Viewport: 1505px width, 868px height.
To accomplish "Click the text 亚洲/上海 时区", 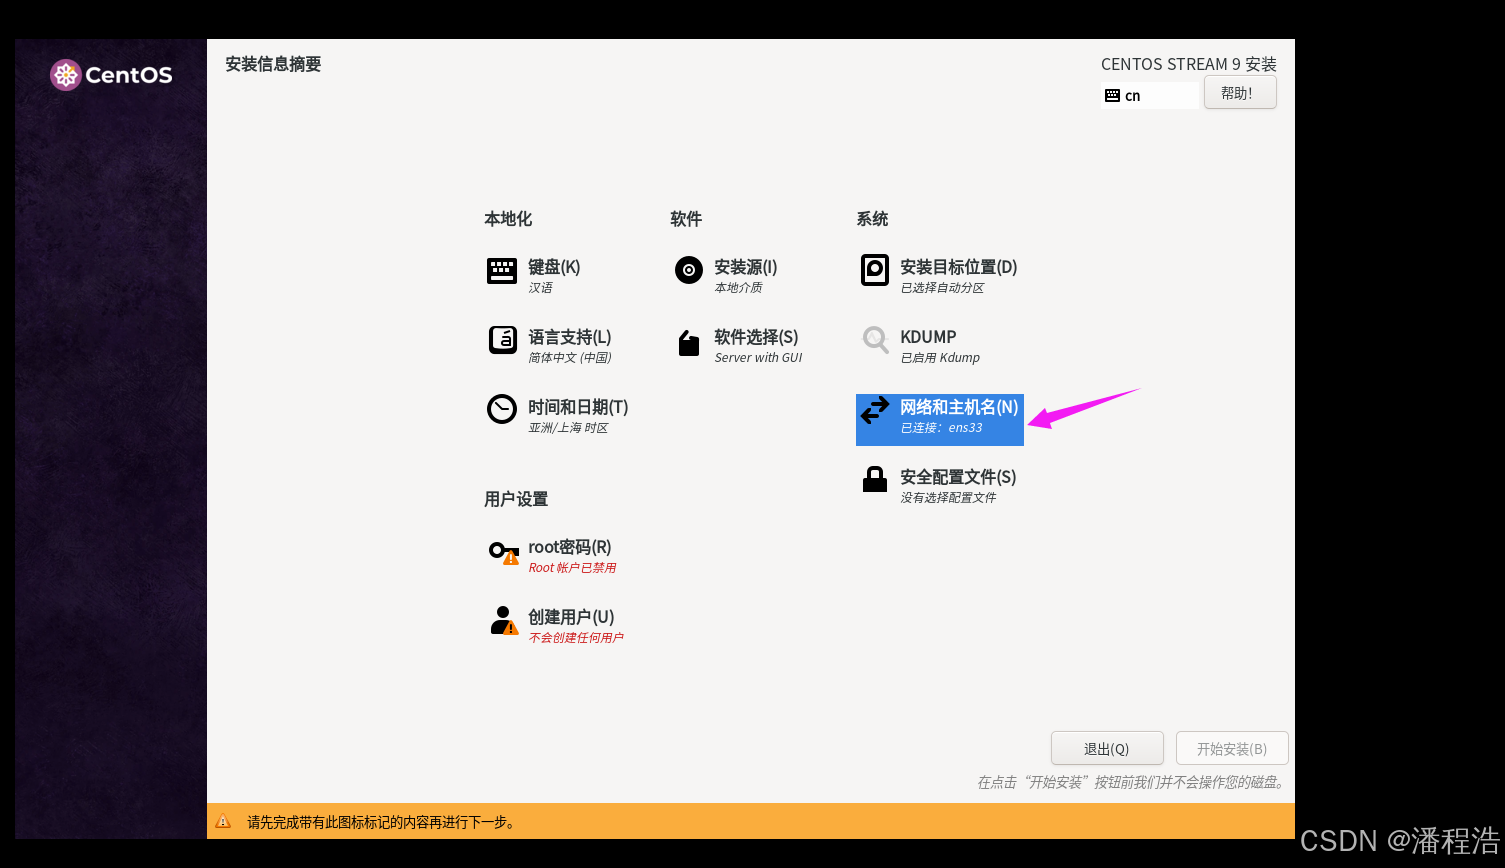I will point(568,428).
